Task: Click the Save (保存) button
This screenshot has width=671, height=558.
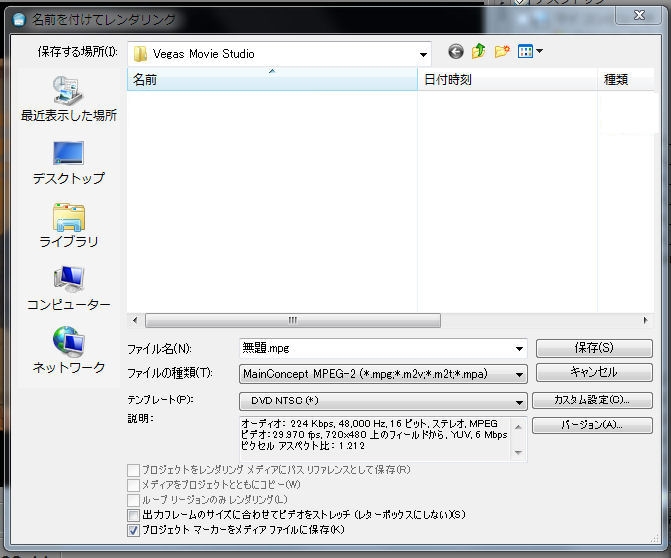Action: 594,348
